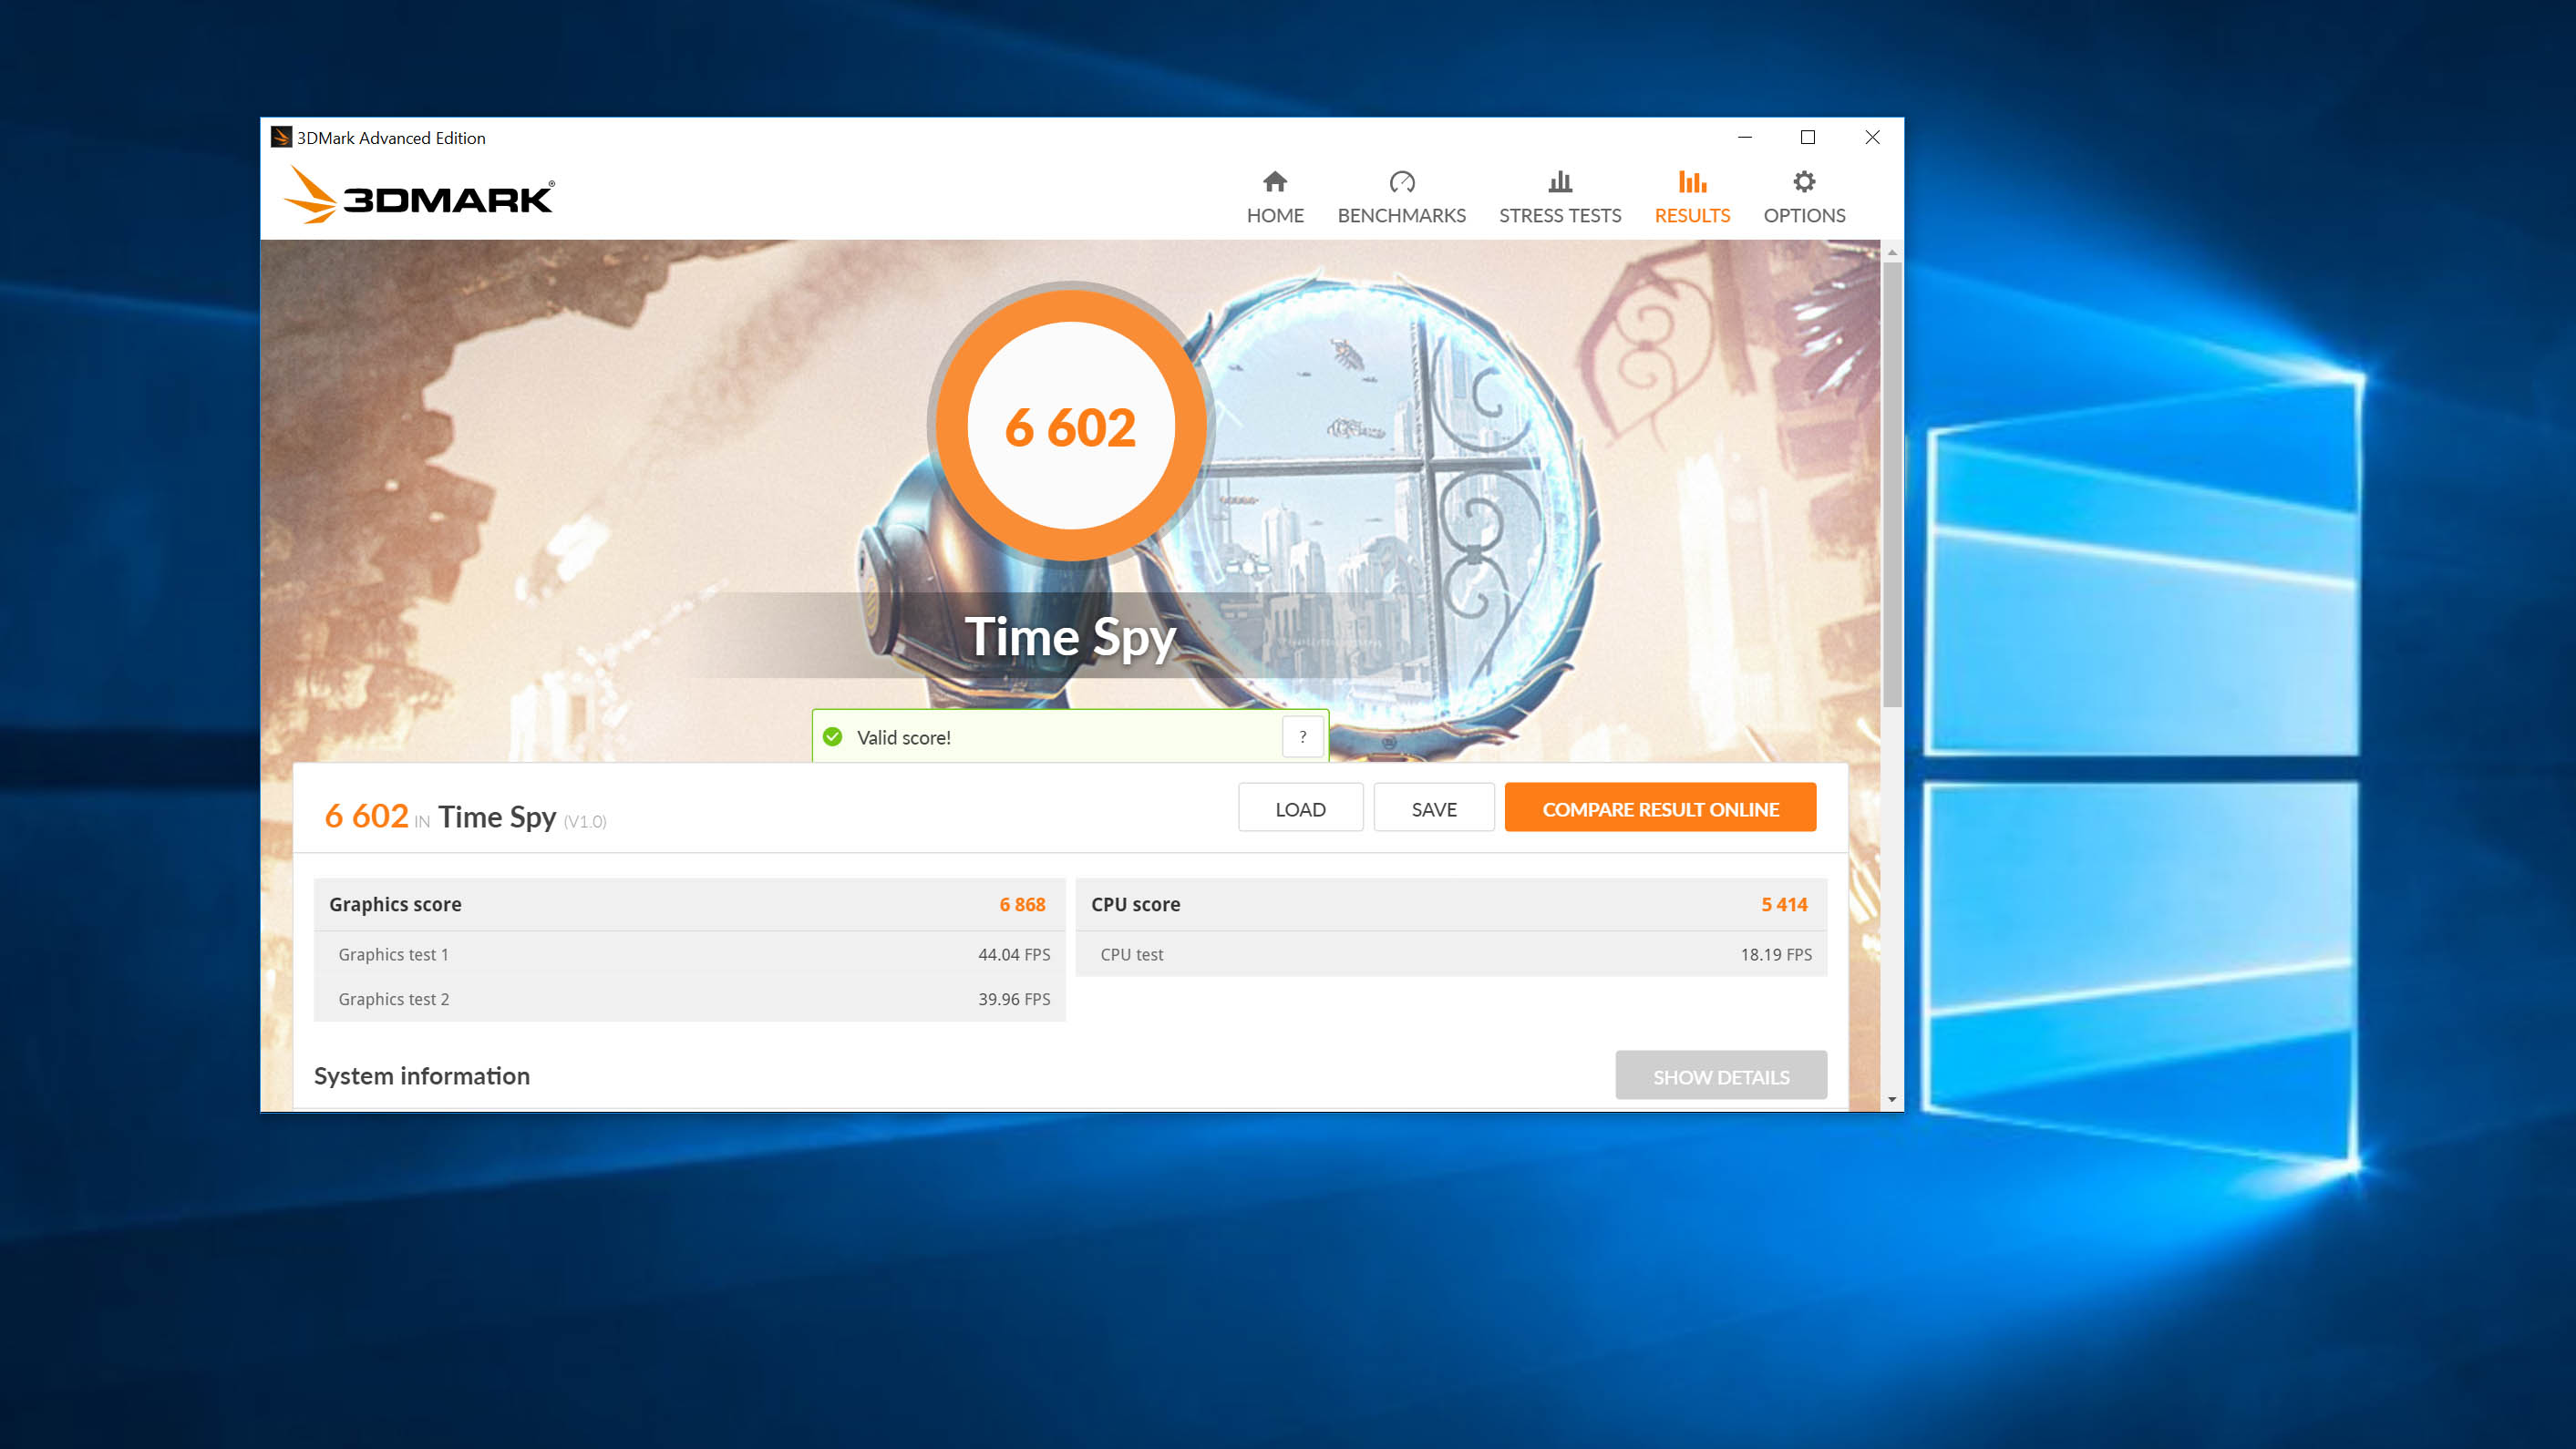Click the LOAD button
The width and height of the screenshot is (2576, 1449).
[x=1300, y=808]
